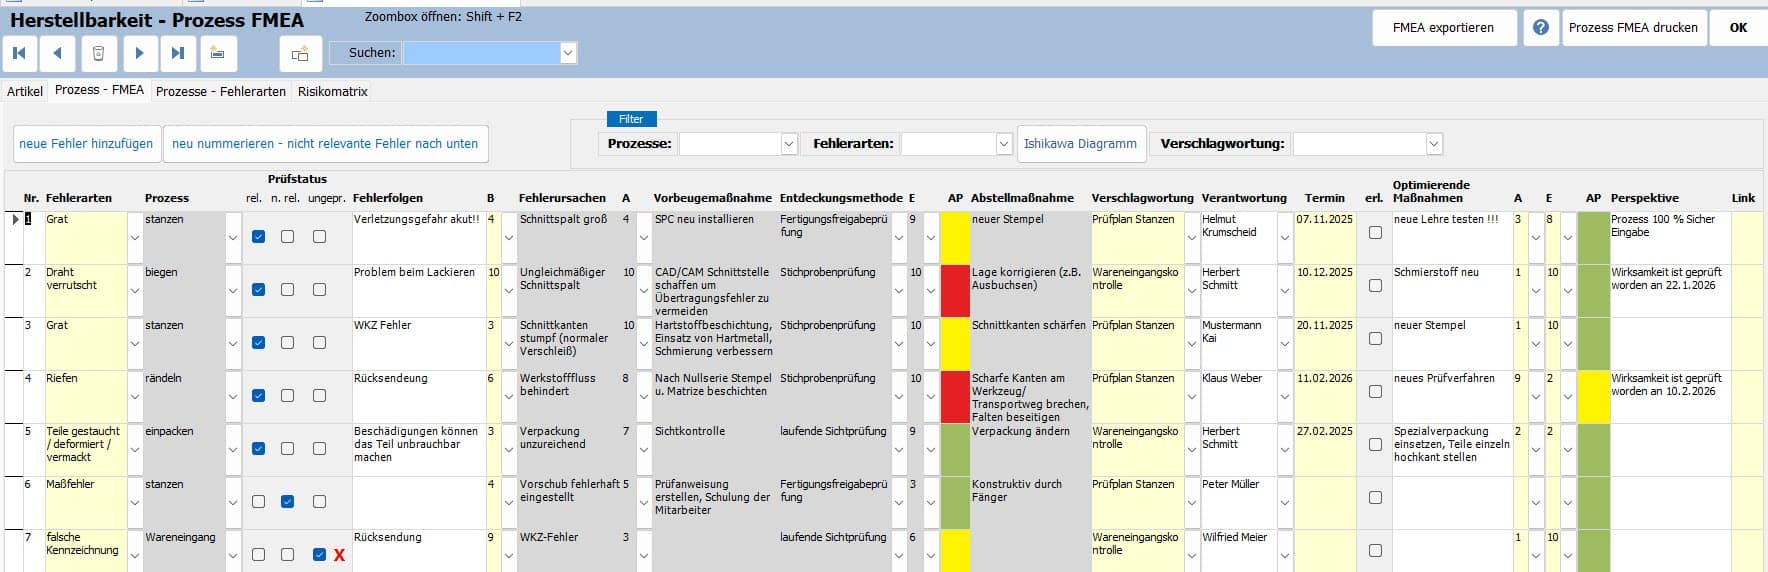Open the Verschlagwortung filter dropdown

point(1434,144)
